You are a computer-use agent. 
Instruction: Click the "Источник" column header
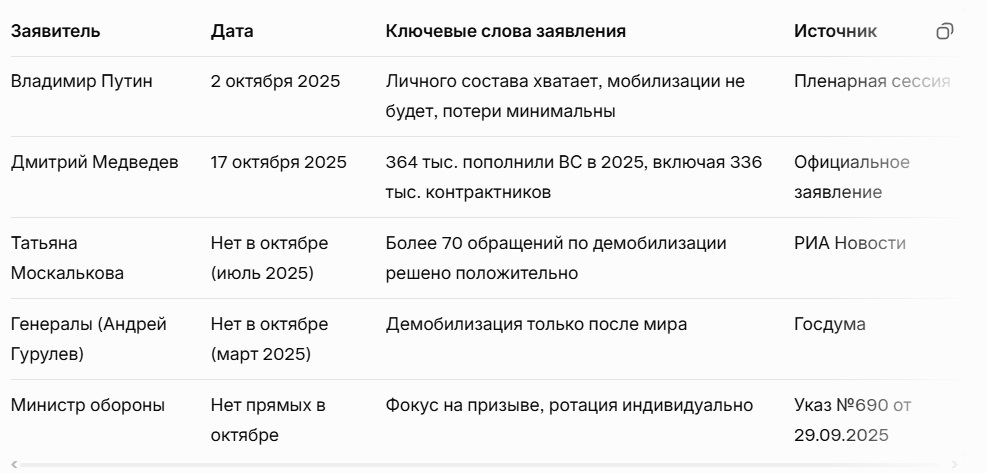coord(835,31)
